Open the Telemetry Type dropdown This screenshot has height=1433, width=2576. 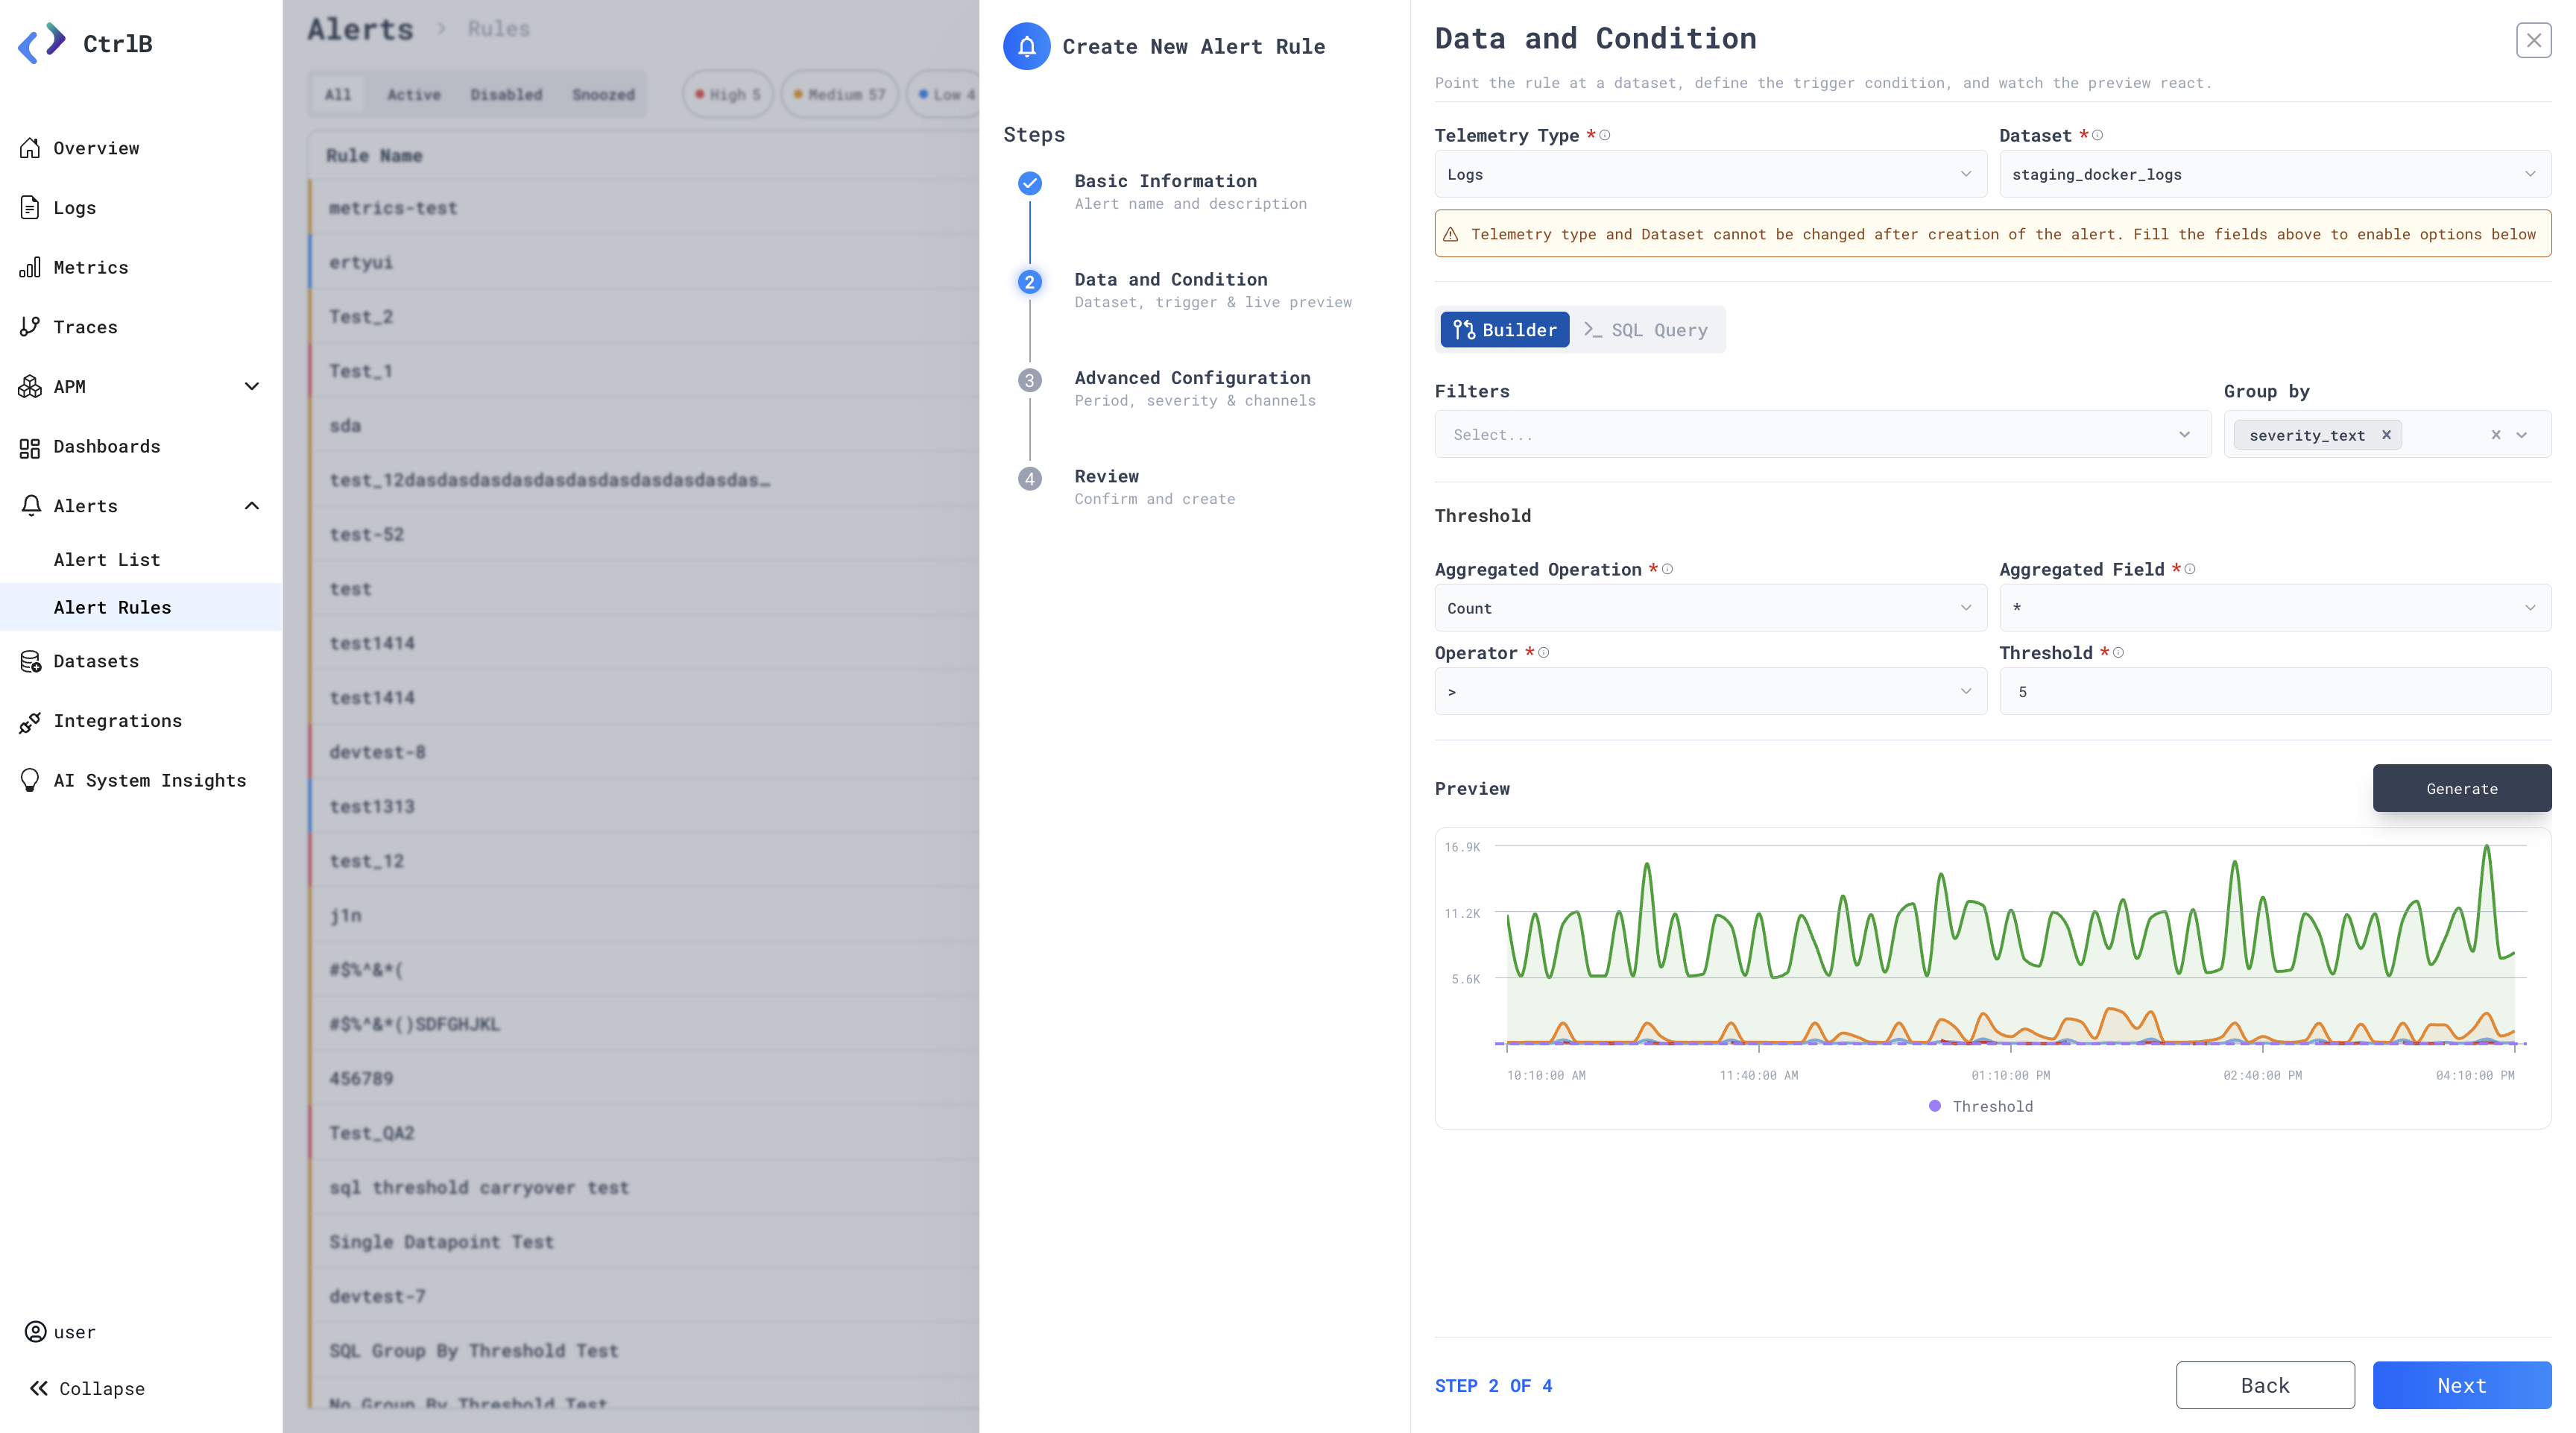pos(1710,174)
